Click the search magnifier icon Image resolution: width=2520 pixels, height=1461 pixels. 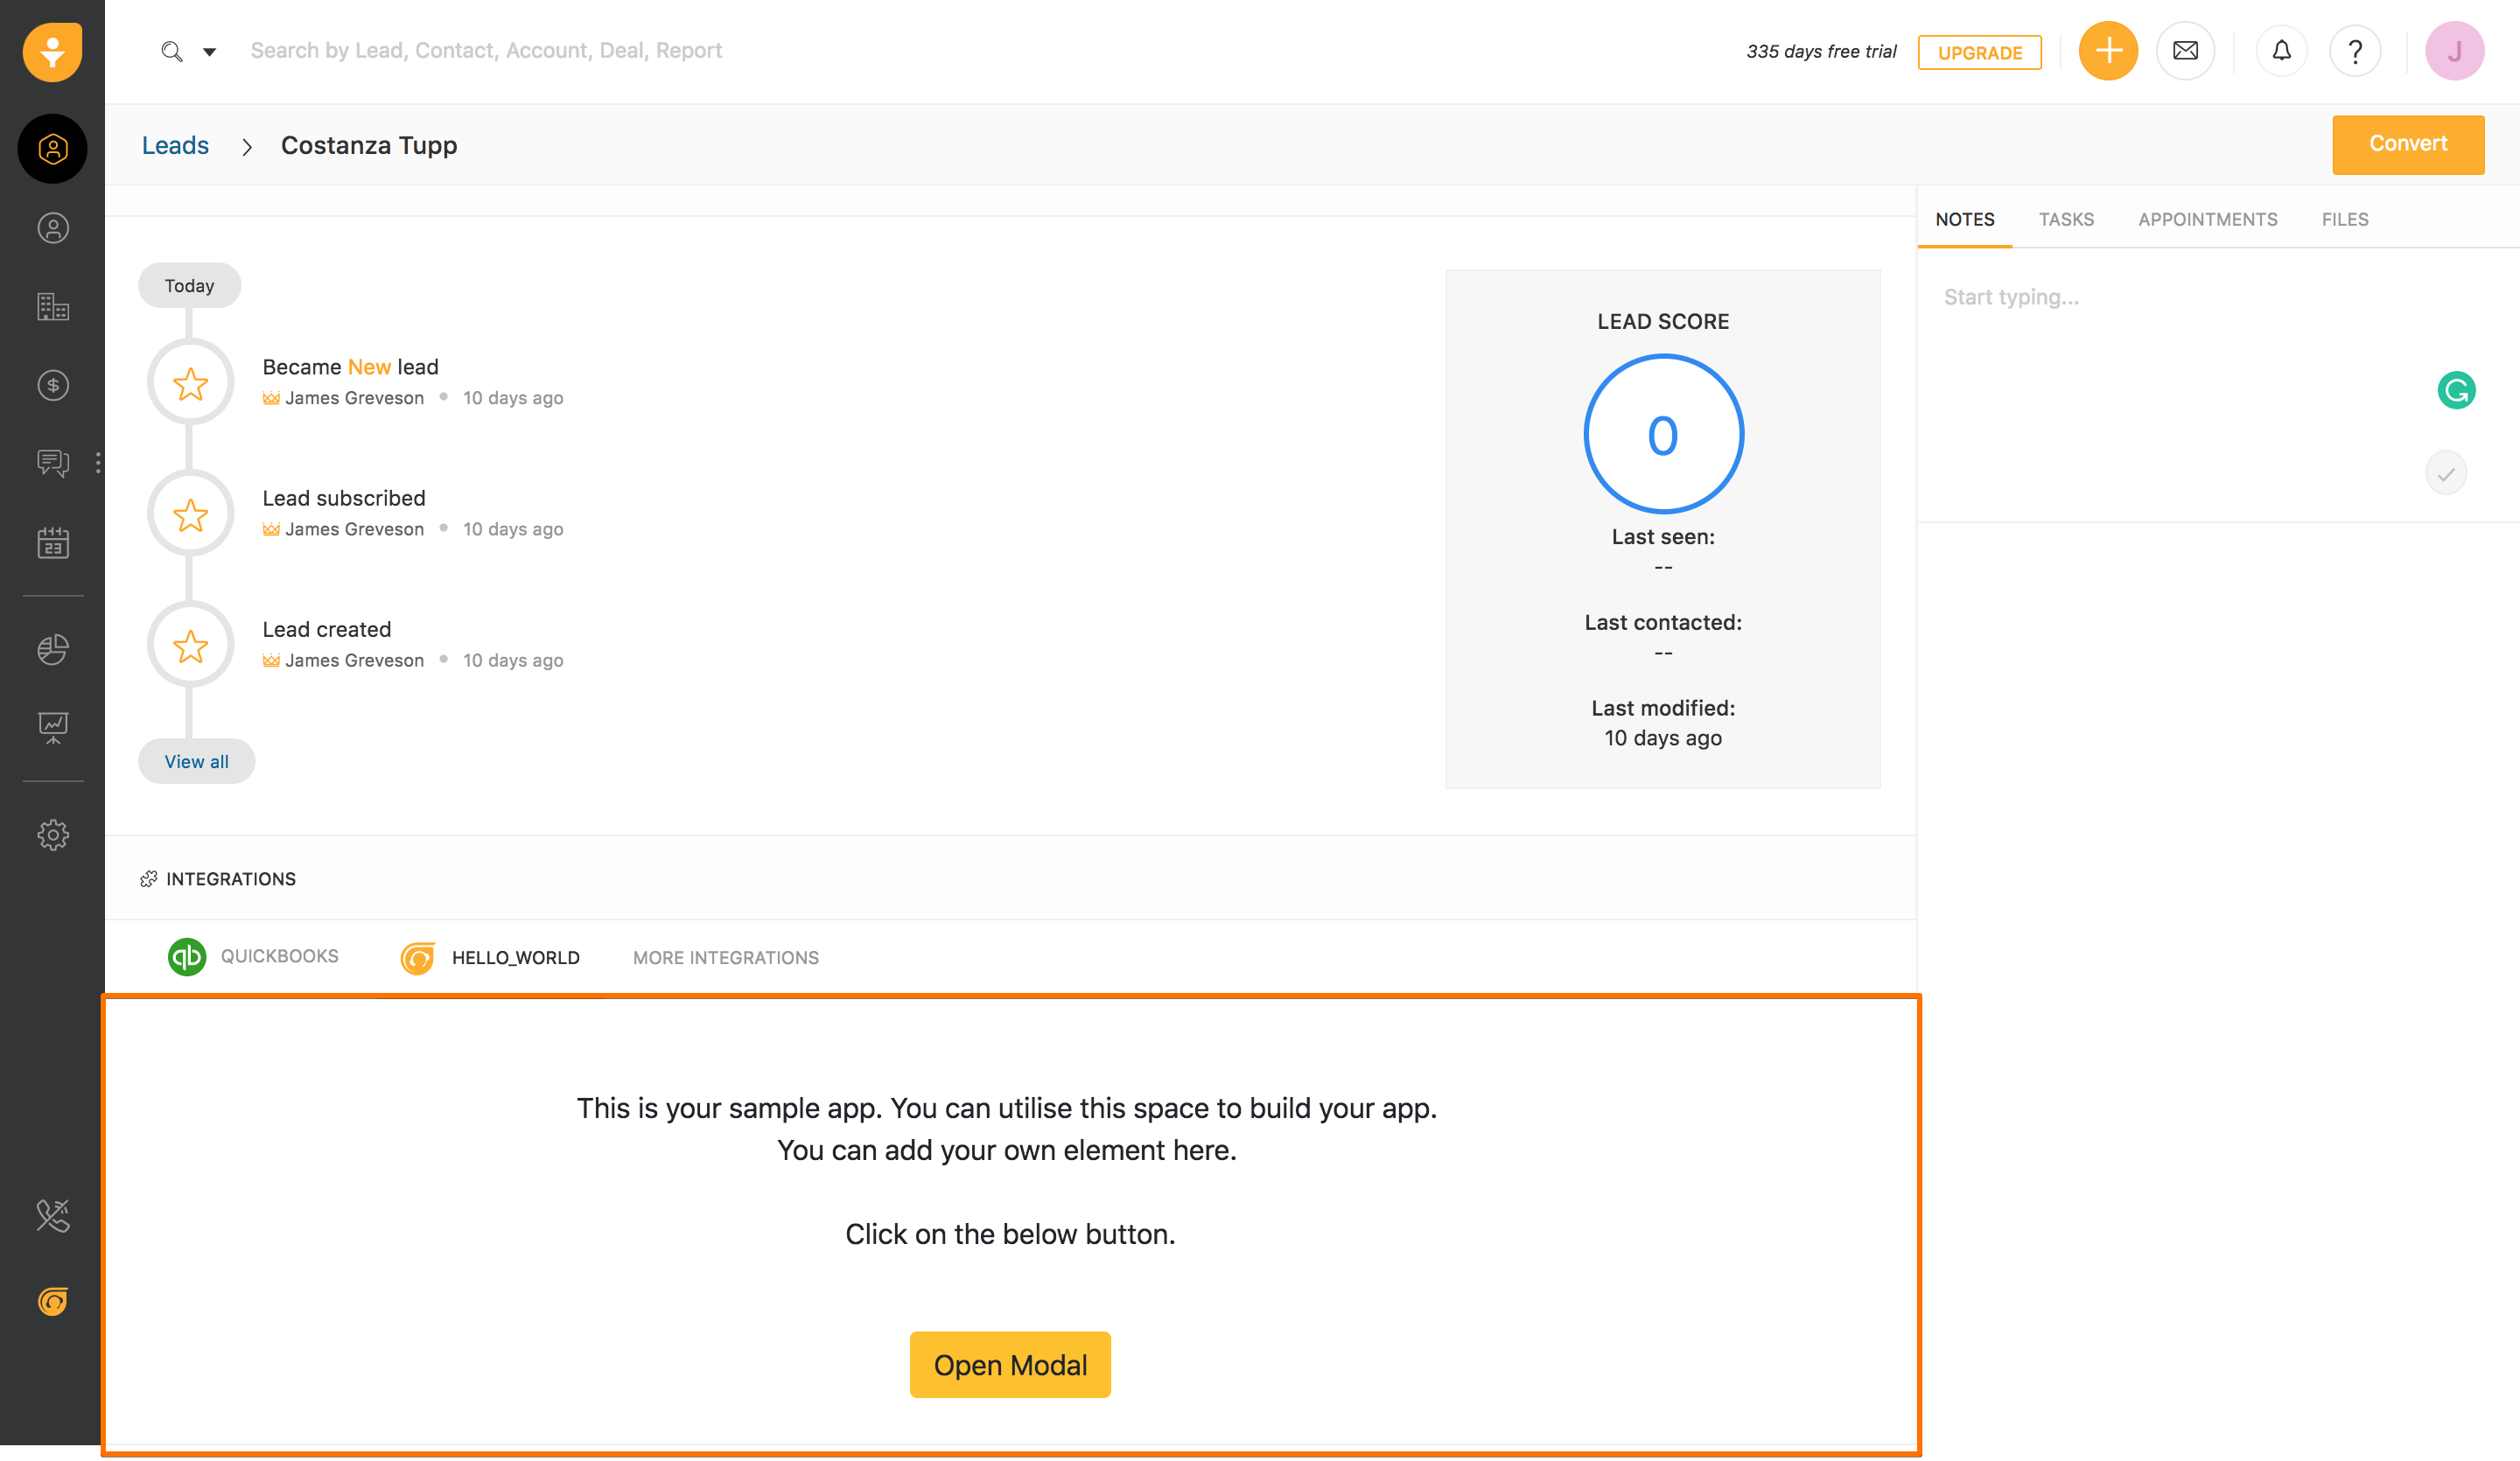click(172, 51)
